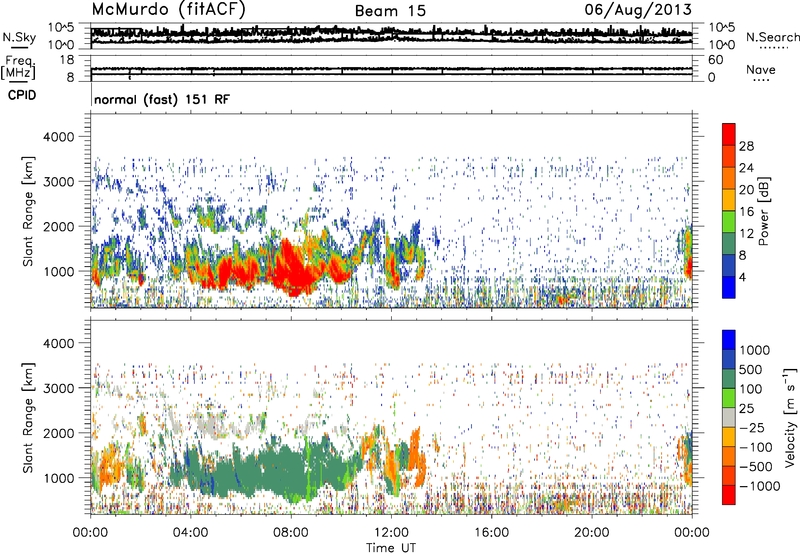800x554 pixels.
Task: Click the "-25" velocity colorbar value
Action: (751, 428)
